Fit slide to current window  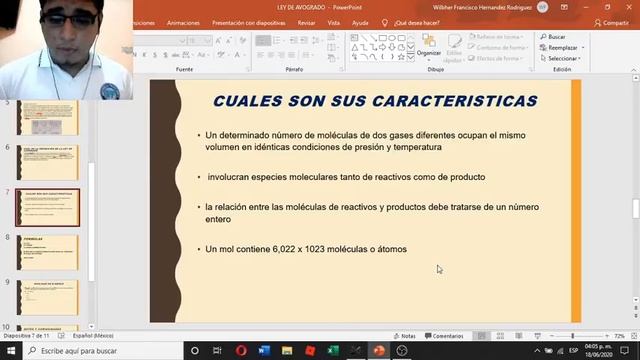coord(634,336)
